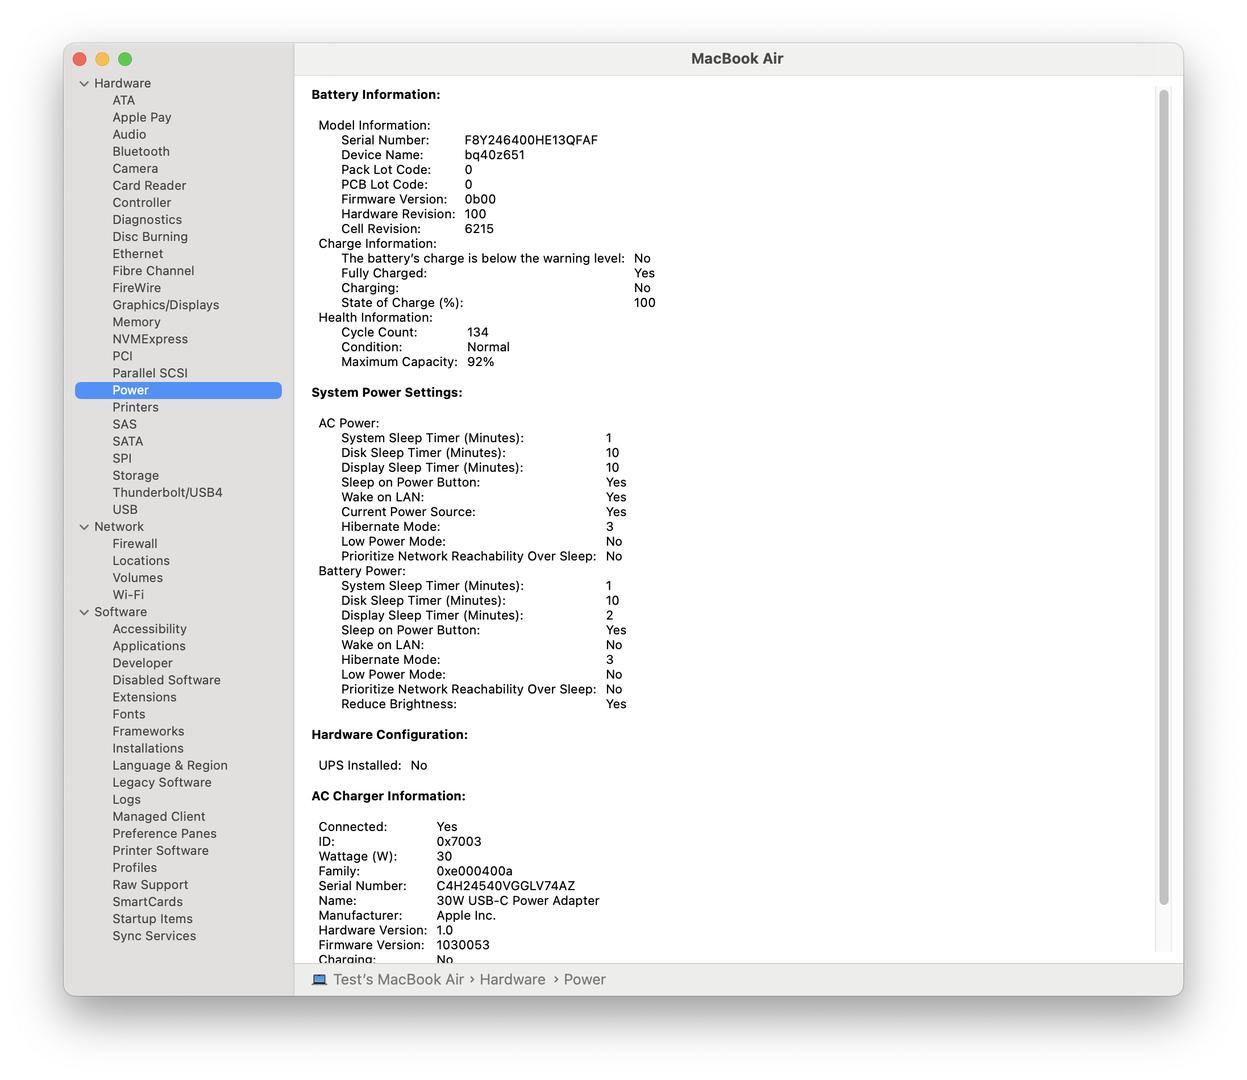Collapse the Software section chevron
The width and height of the screenshot is (1247, 1080).
coord(84,612)
